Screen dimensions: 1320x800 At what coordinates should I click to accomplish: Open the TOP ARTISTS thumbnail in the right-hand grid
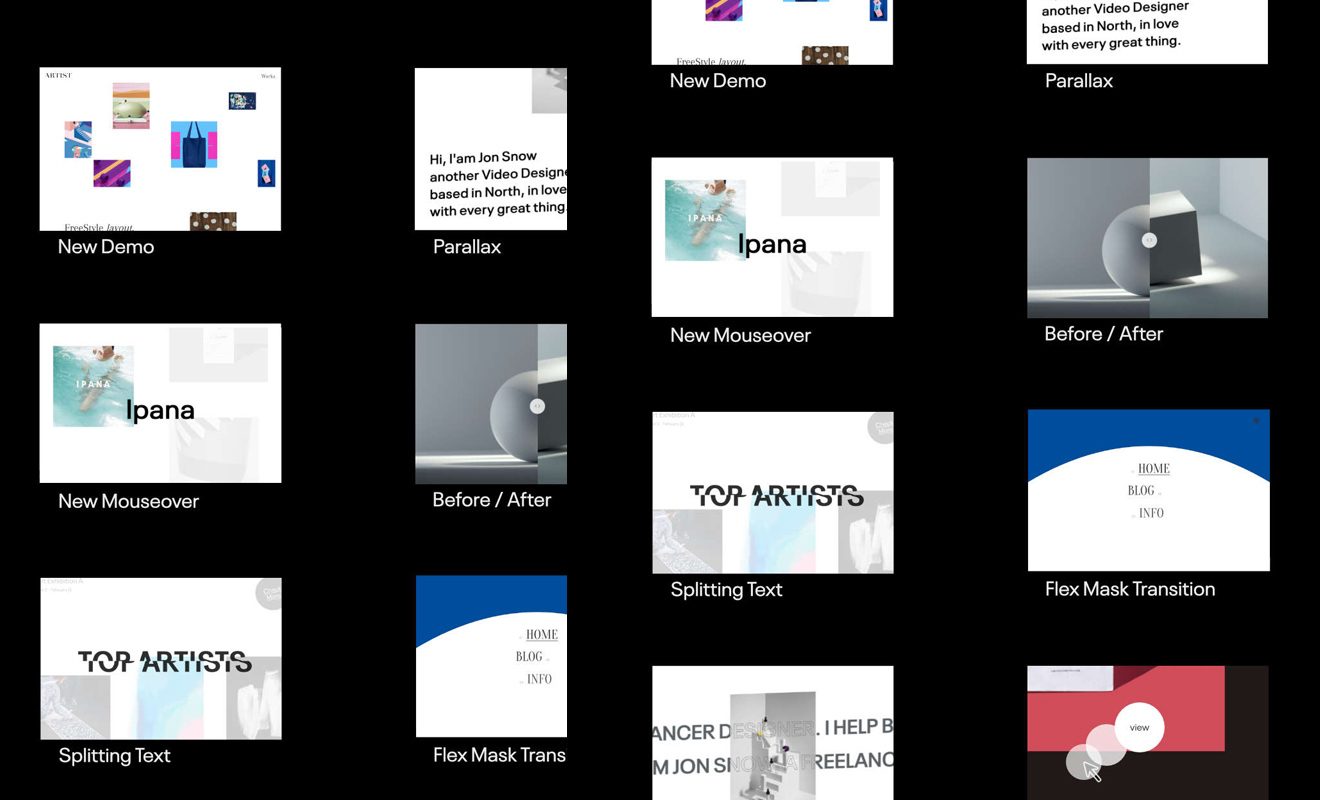click(772, 493)
